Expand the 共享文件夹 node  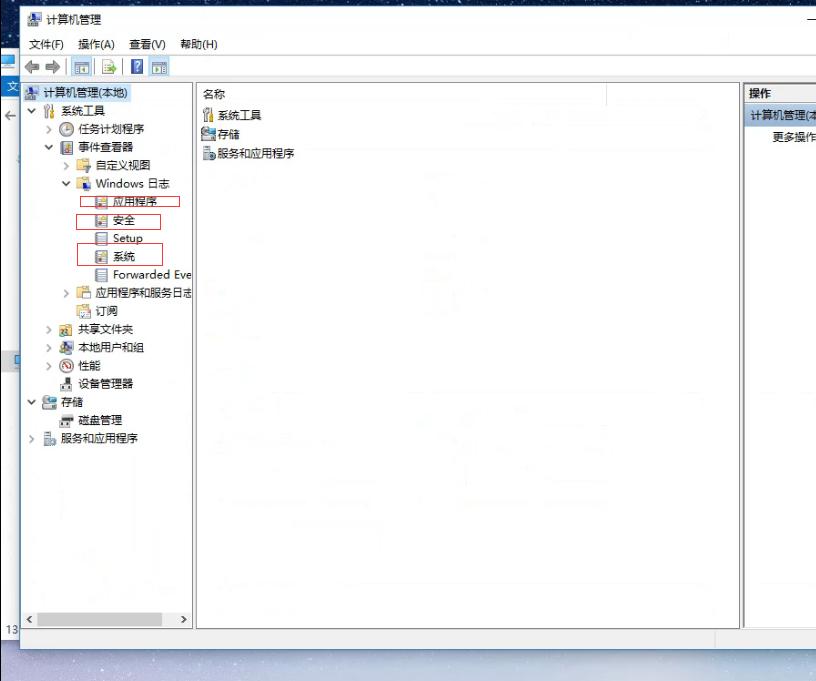point(48,330)
